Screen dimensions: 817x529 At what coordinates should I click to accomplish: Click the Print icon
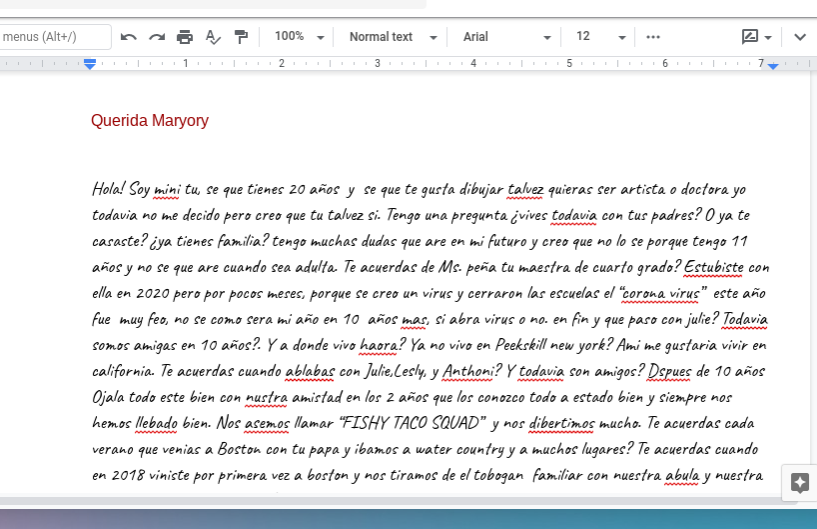(x=184, y=37)
